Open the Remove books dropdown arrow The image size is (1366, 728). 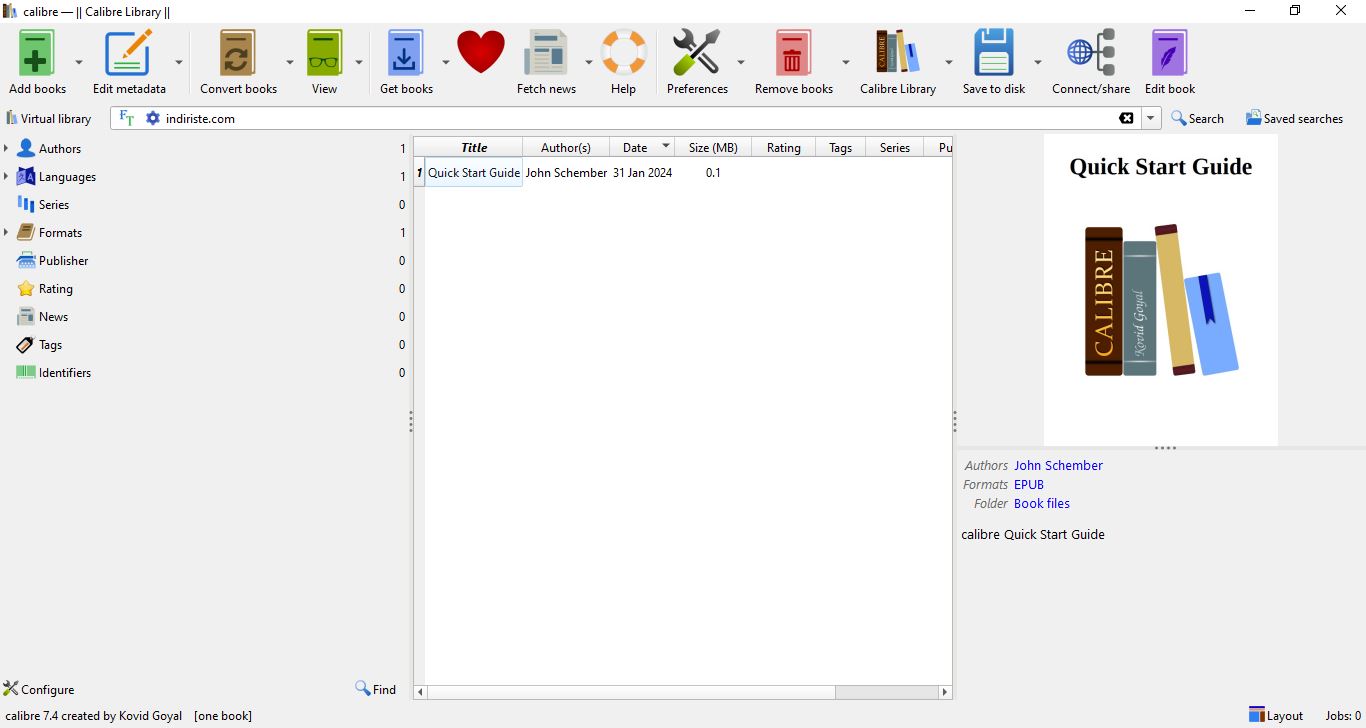click(x=846, y=62)
